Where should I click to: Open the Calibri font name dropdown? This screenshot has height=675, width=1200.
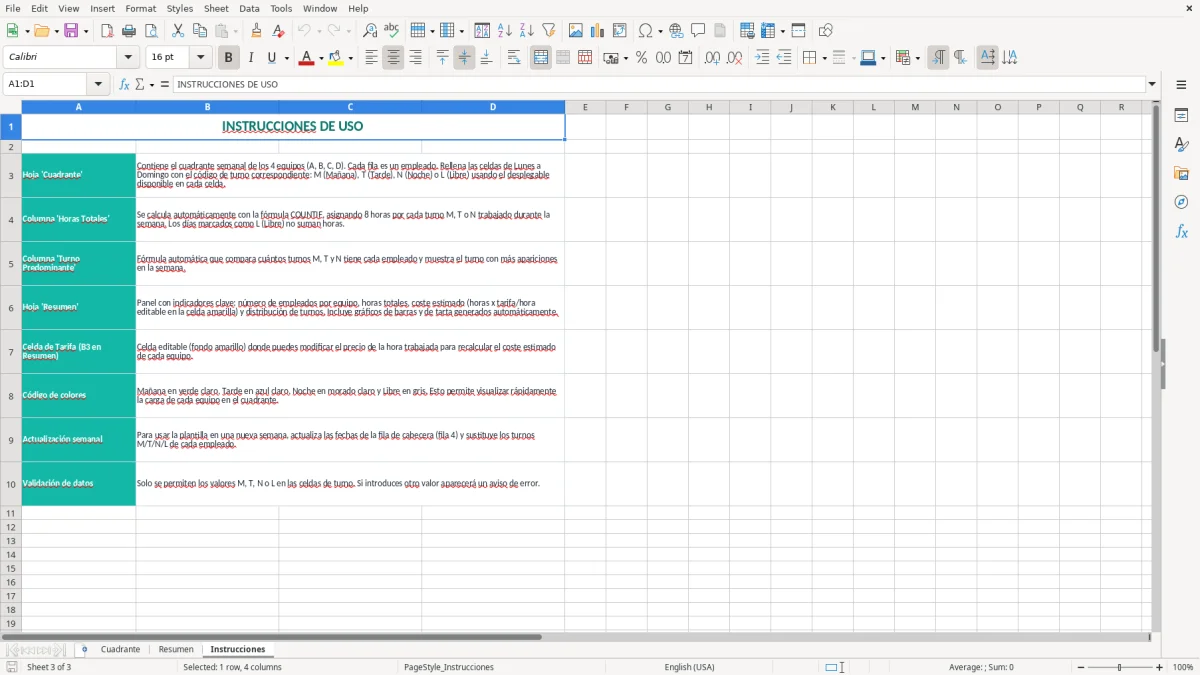[x=129, y=58]
